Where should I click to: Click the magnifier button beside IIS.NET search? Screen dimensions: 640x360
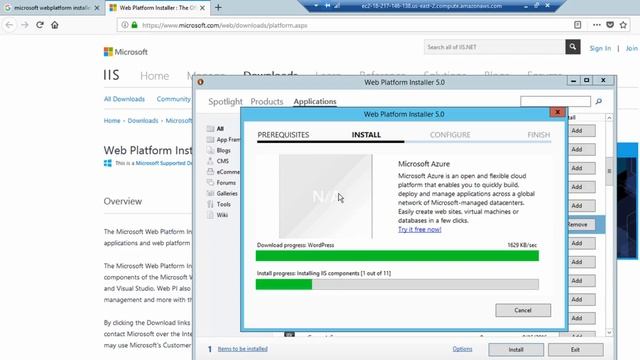click(x=573, y=47)
